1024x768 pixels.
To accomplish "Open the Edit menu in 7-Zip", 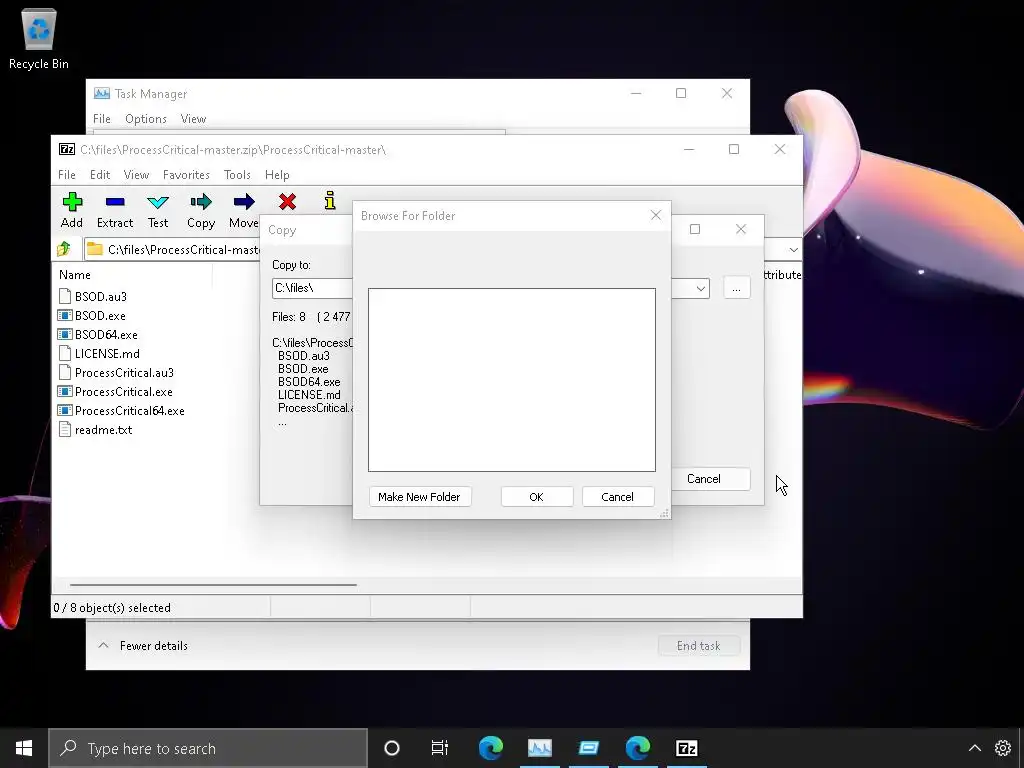I will tap(100, 174).
